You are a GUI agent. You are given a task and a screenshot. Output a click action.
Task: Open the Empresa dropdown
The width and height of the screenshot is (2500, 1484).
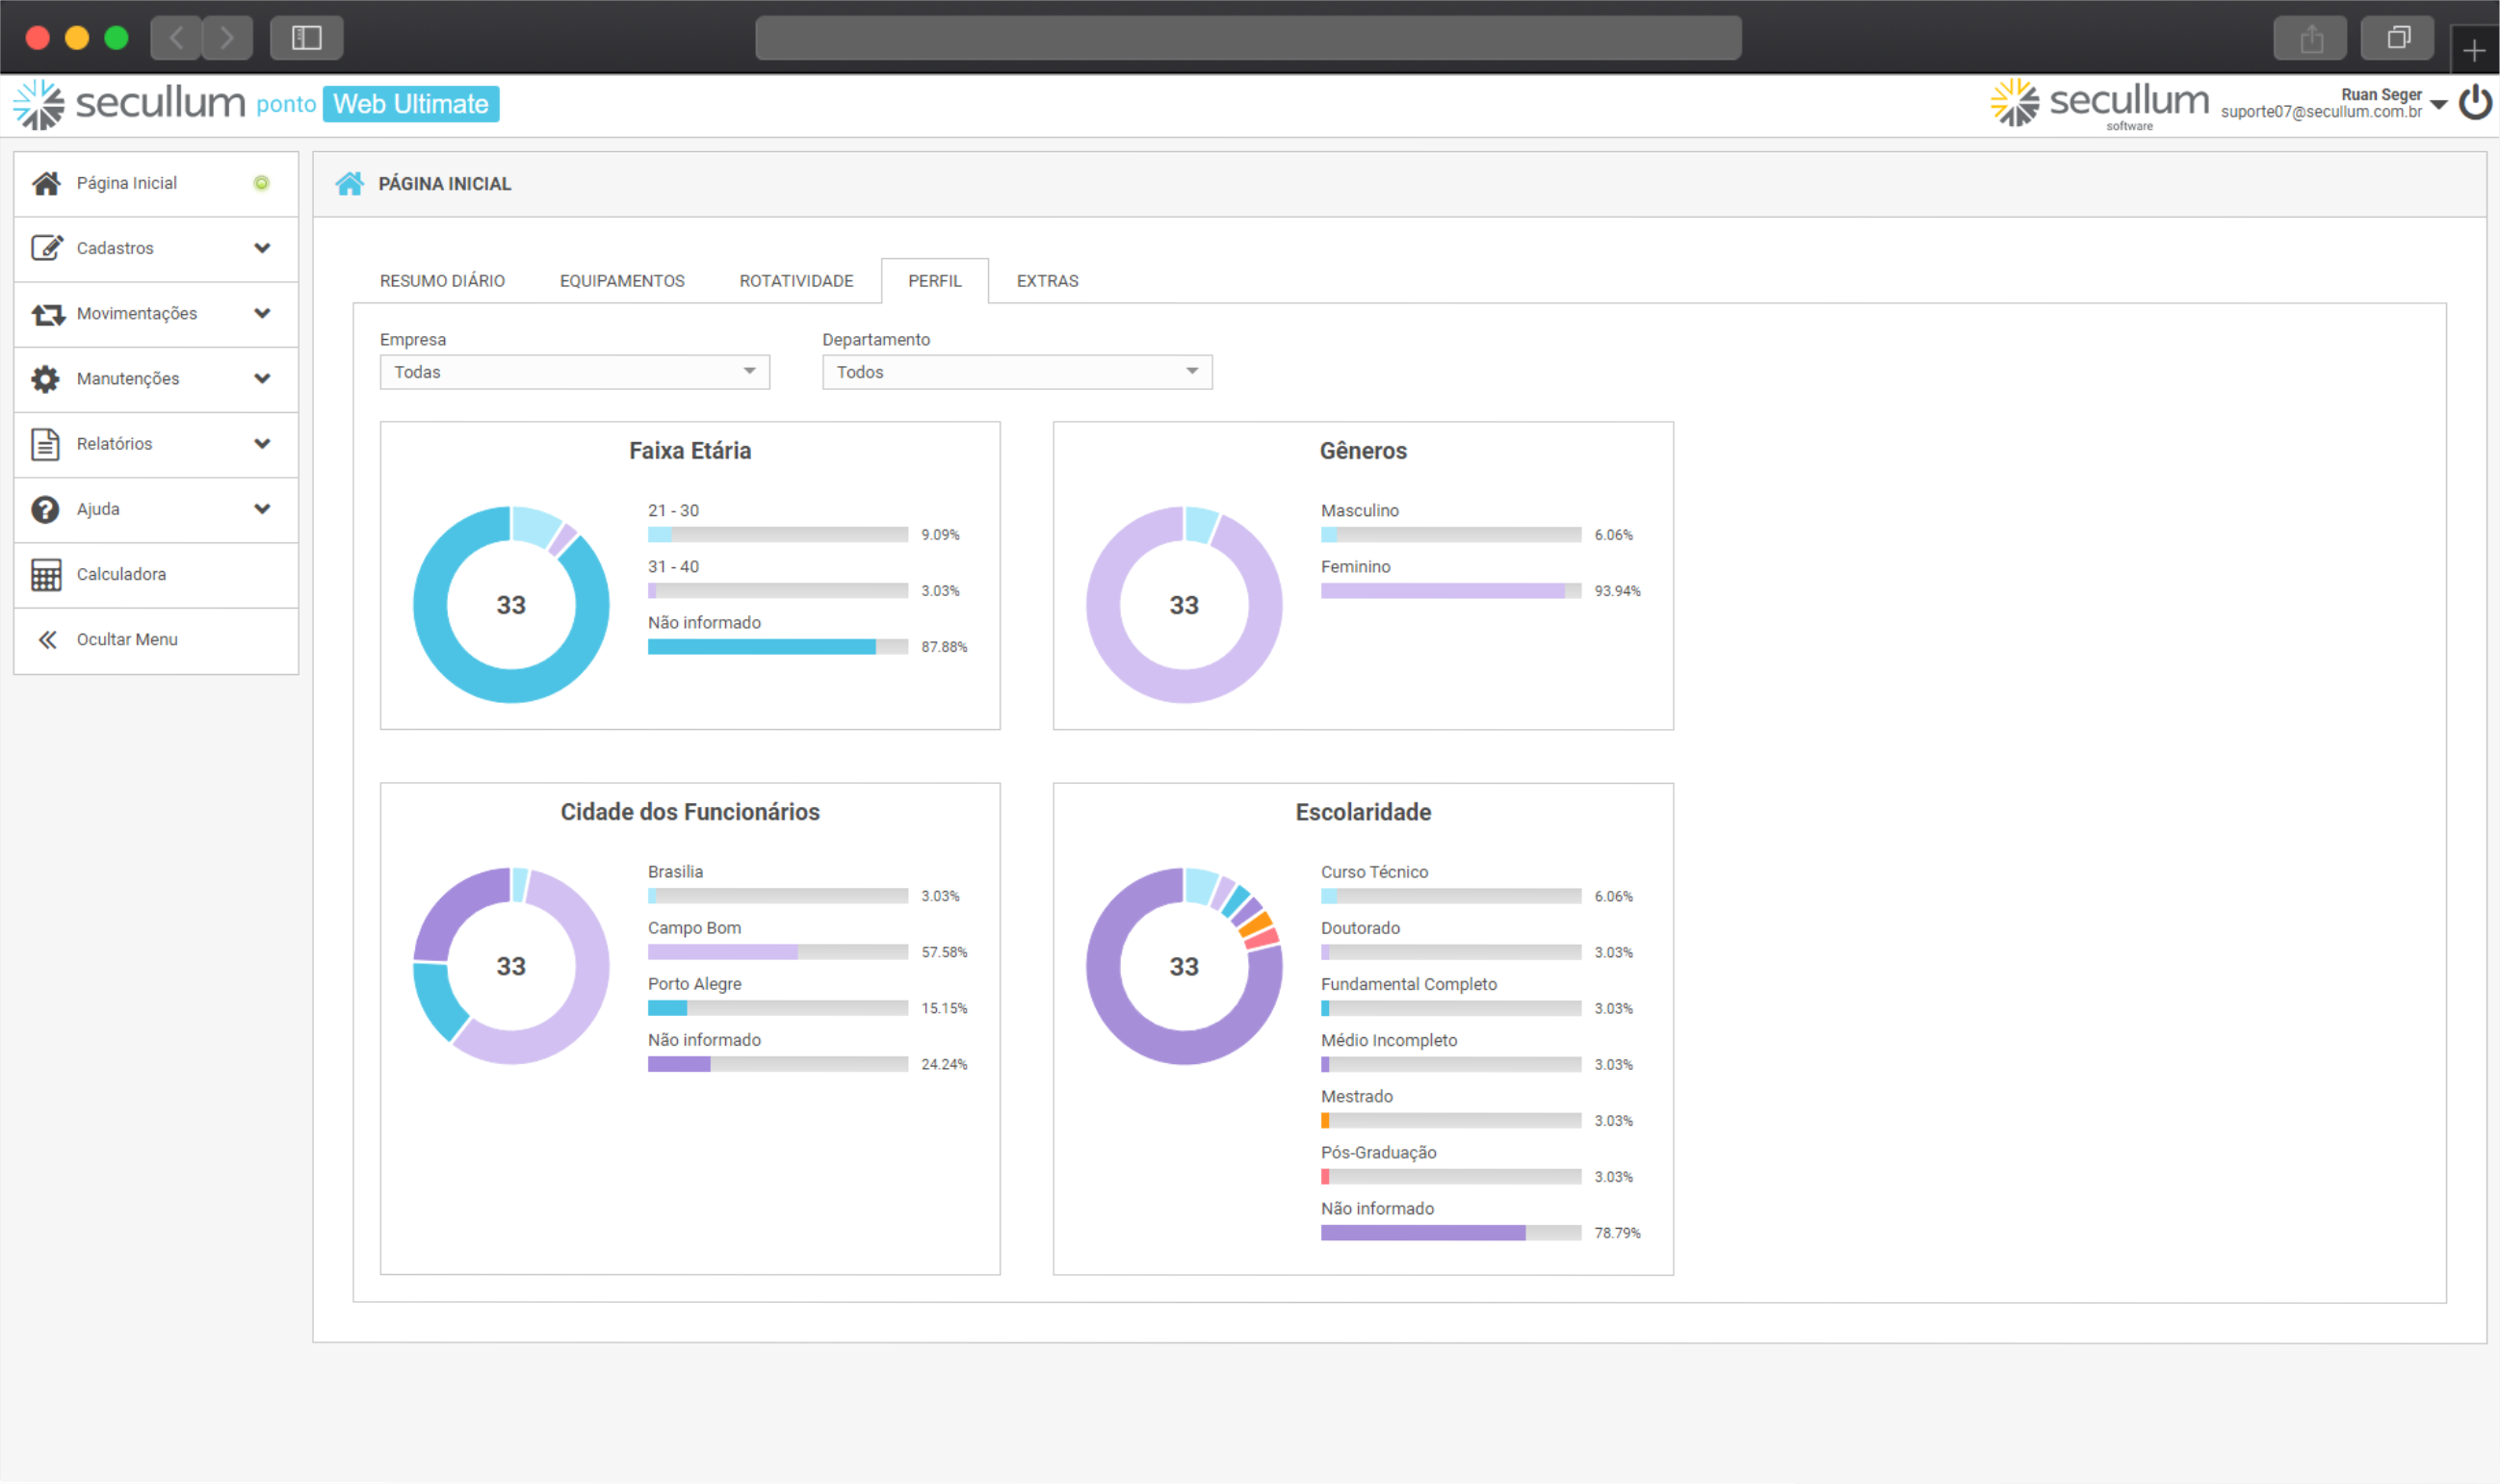click(x=574, y=372)
